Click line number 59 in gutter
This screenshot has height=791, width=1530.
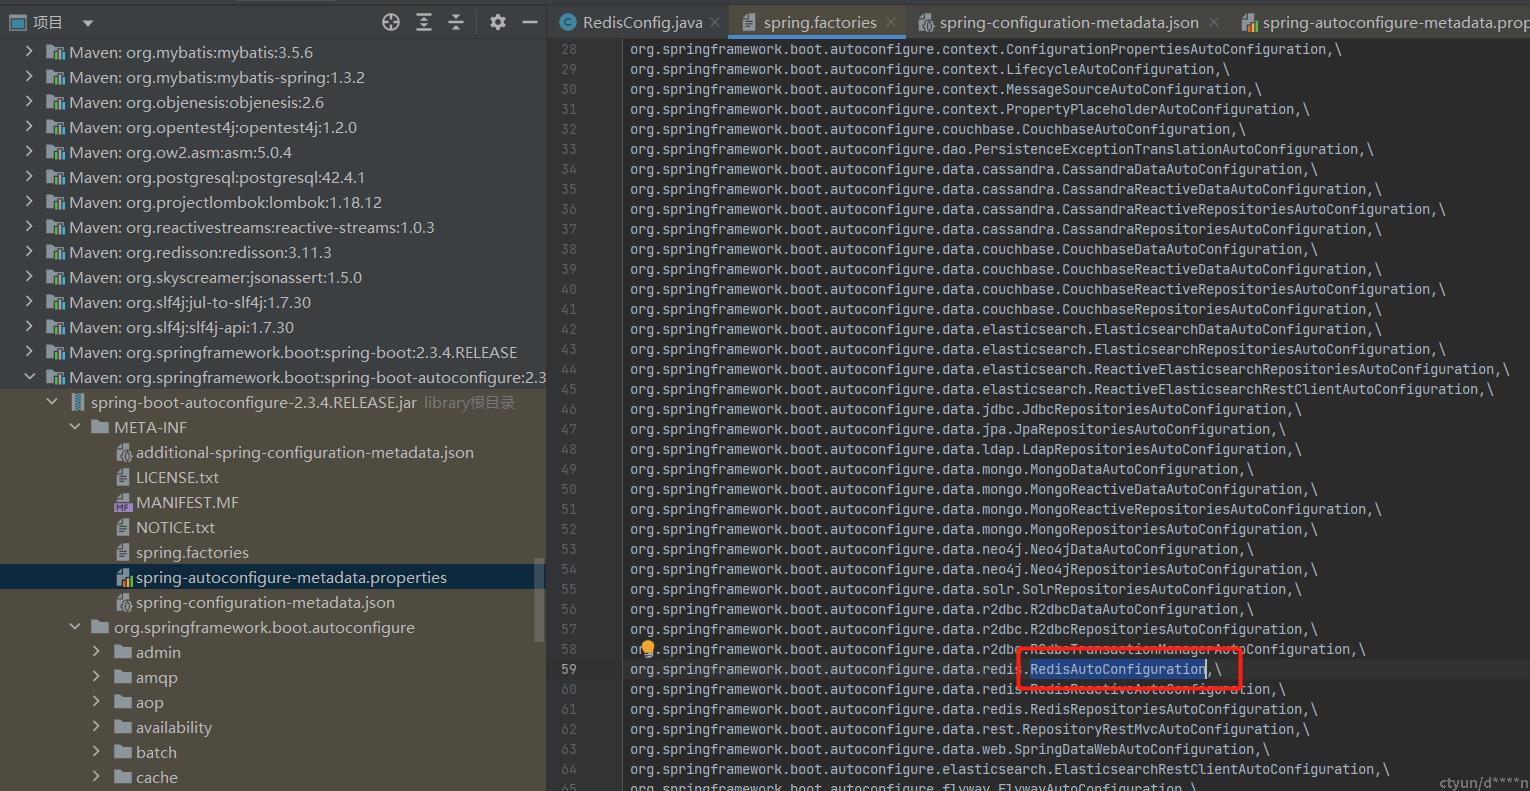[x=568, y=669]
